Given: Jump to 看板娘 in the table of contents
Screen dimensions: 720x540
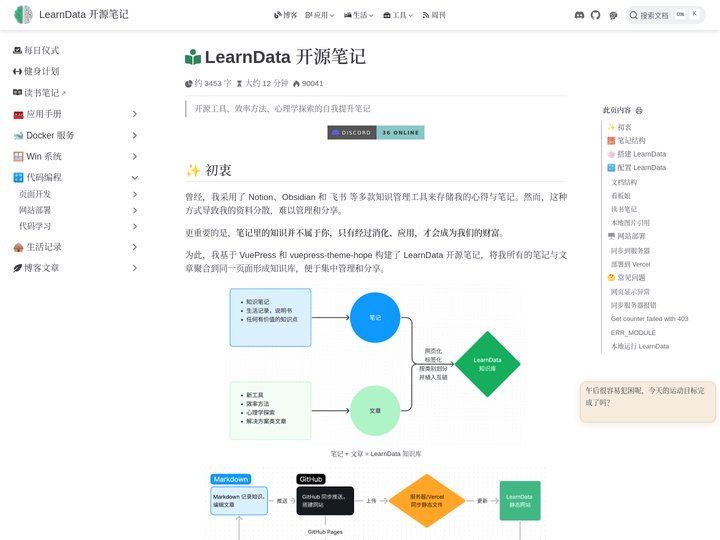Looking at the screenshot, I should pyautogui.click(x=621, y=196).
